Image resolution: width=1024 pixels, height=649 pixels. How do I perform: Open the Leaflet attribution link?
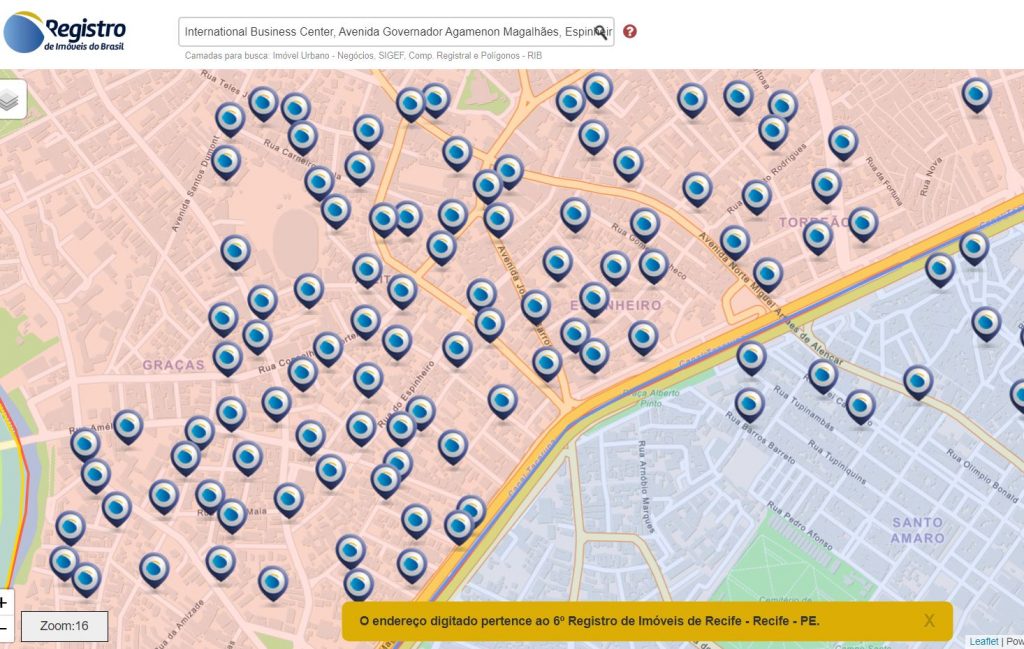983,641
